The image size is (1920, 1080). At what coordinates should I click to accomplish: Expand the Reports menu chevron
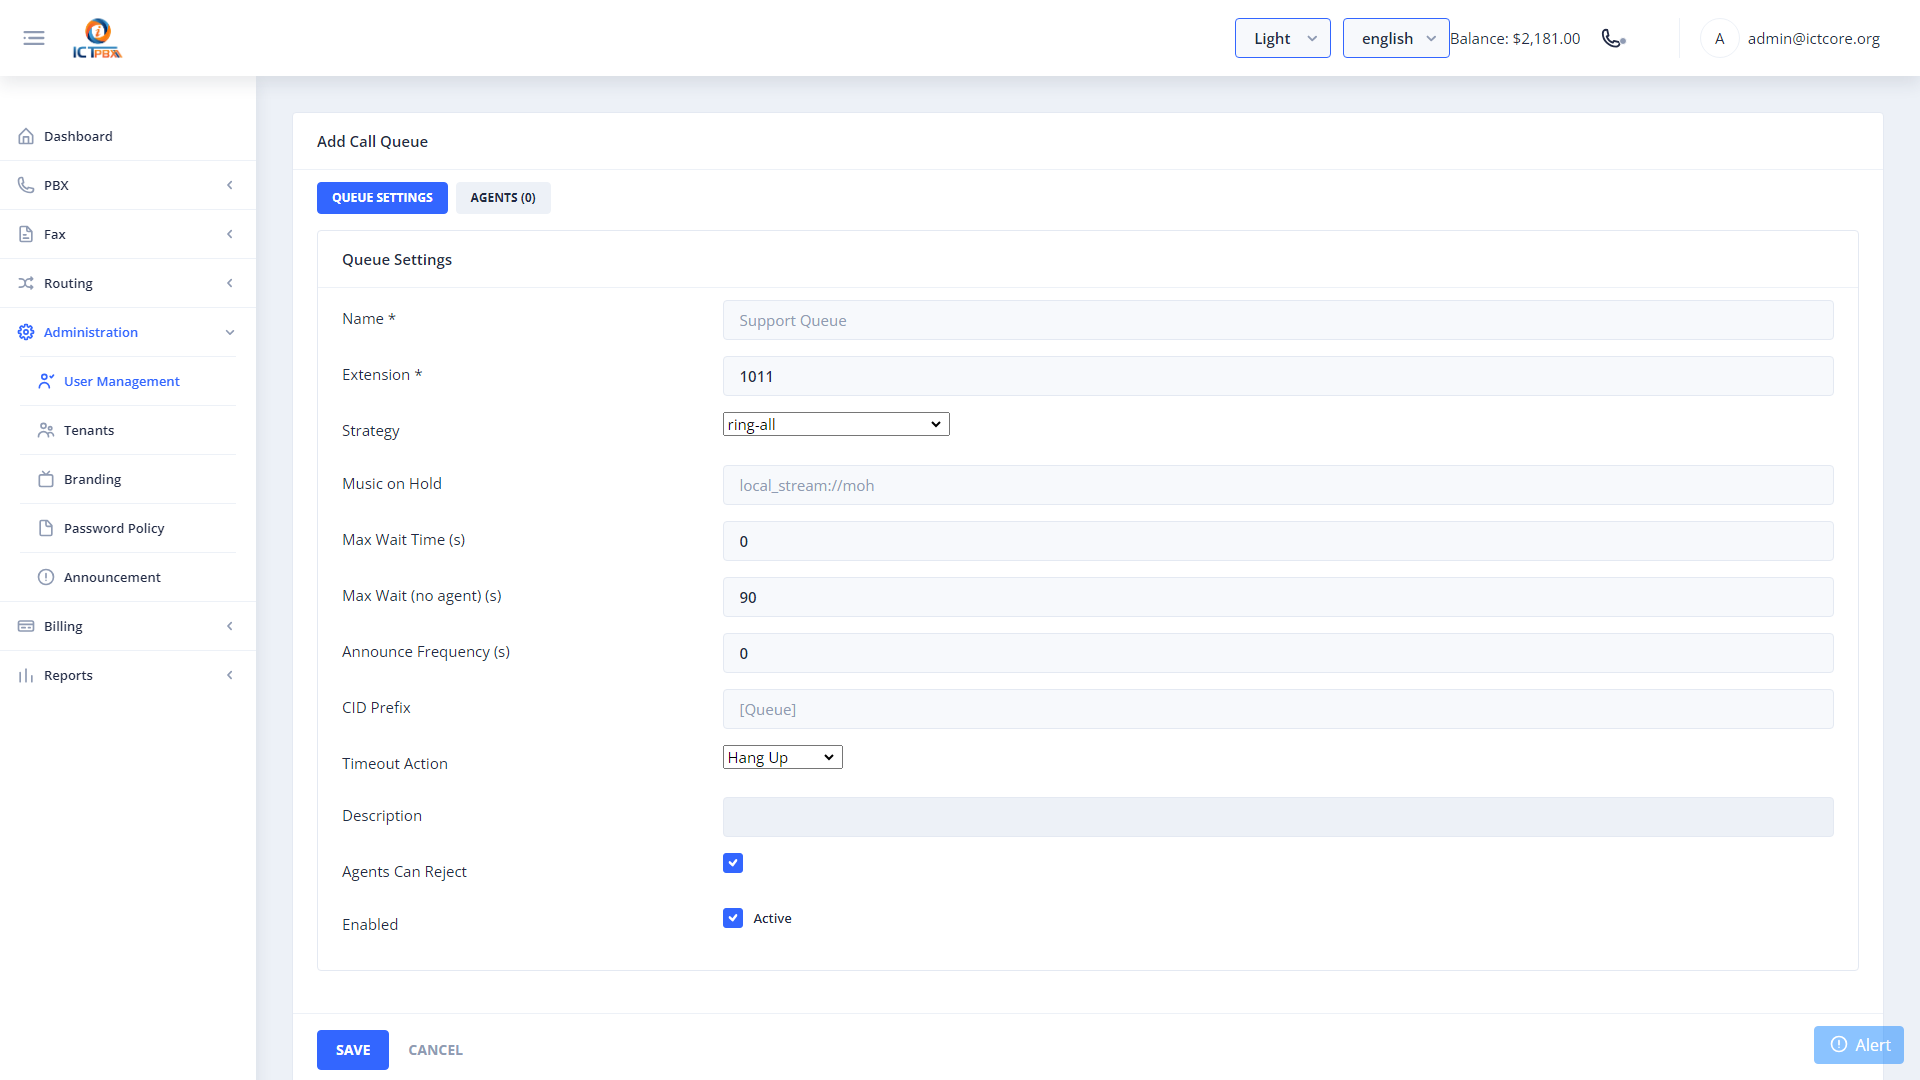230,675
